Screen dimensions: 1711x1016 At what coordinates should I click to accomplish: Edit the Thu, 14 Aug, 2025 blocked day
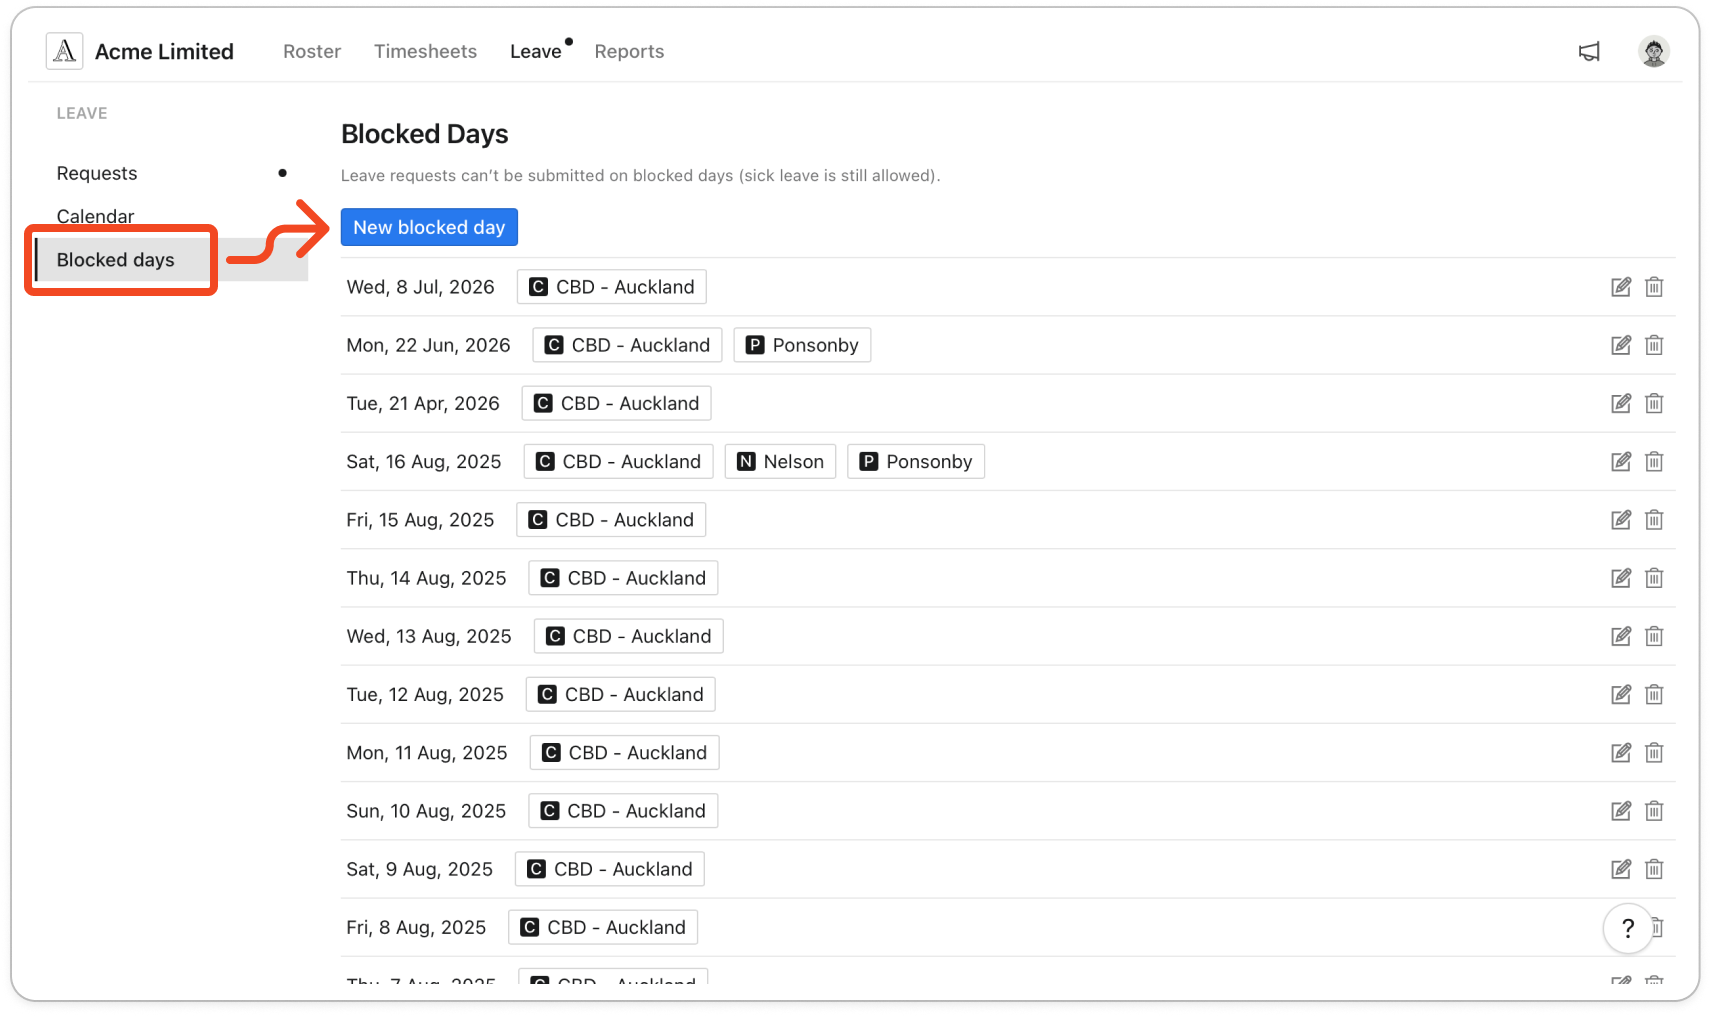1621,578
